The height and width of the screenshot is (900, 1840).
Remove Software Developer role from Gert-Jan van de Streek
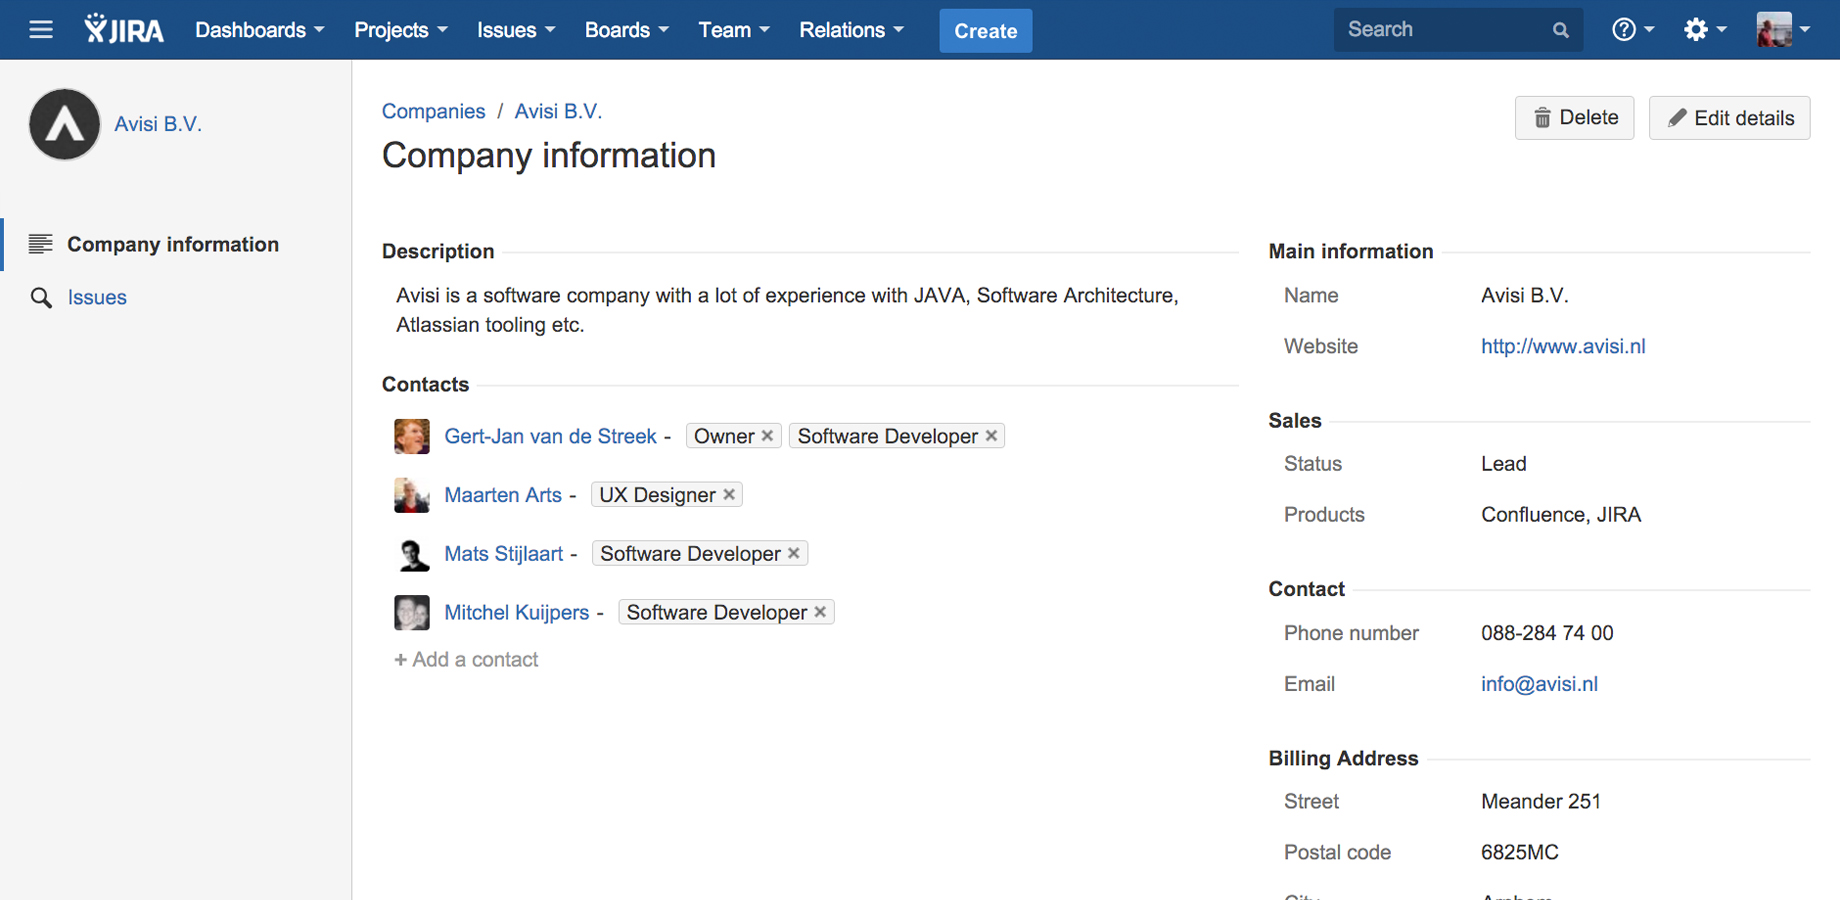[991, 436]
